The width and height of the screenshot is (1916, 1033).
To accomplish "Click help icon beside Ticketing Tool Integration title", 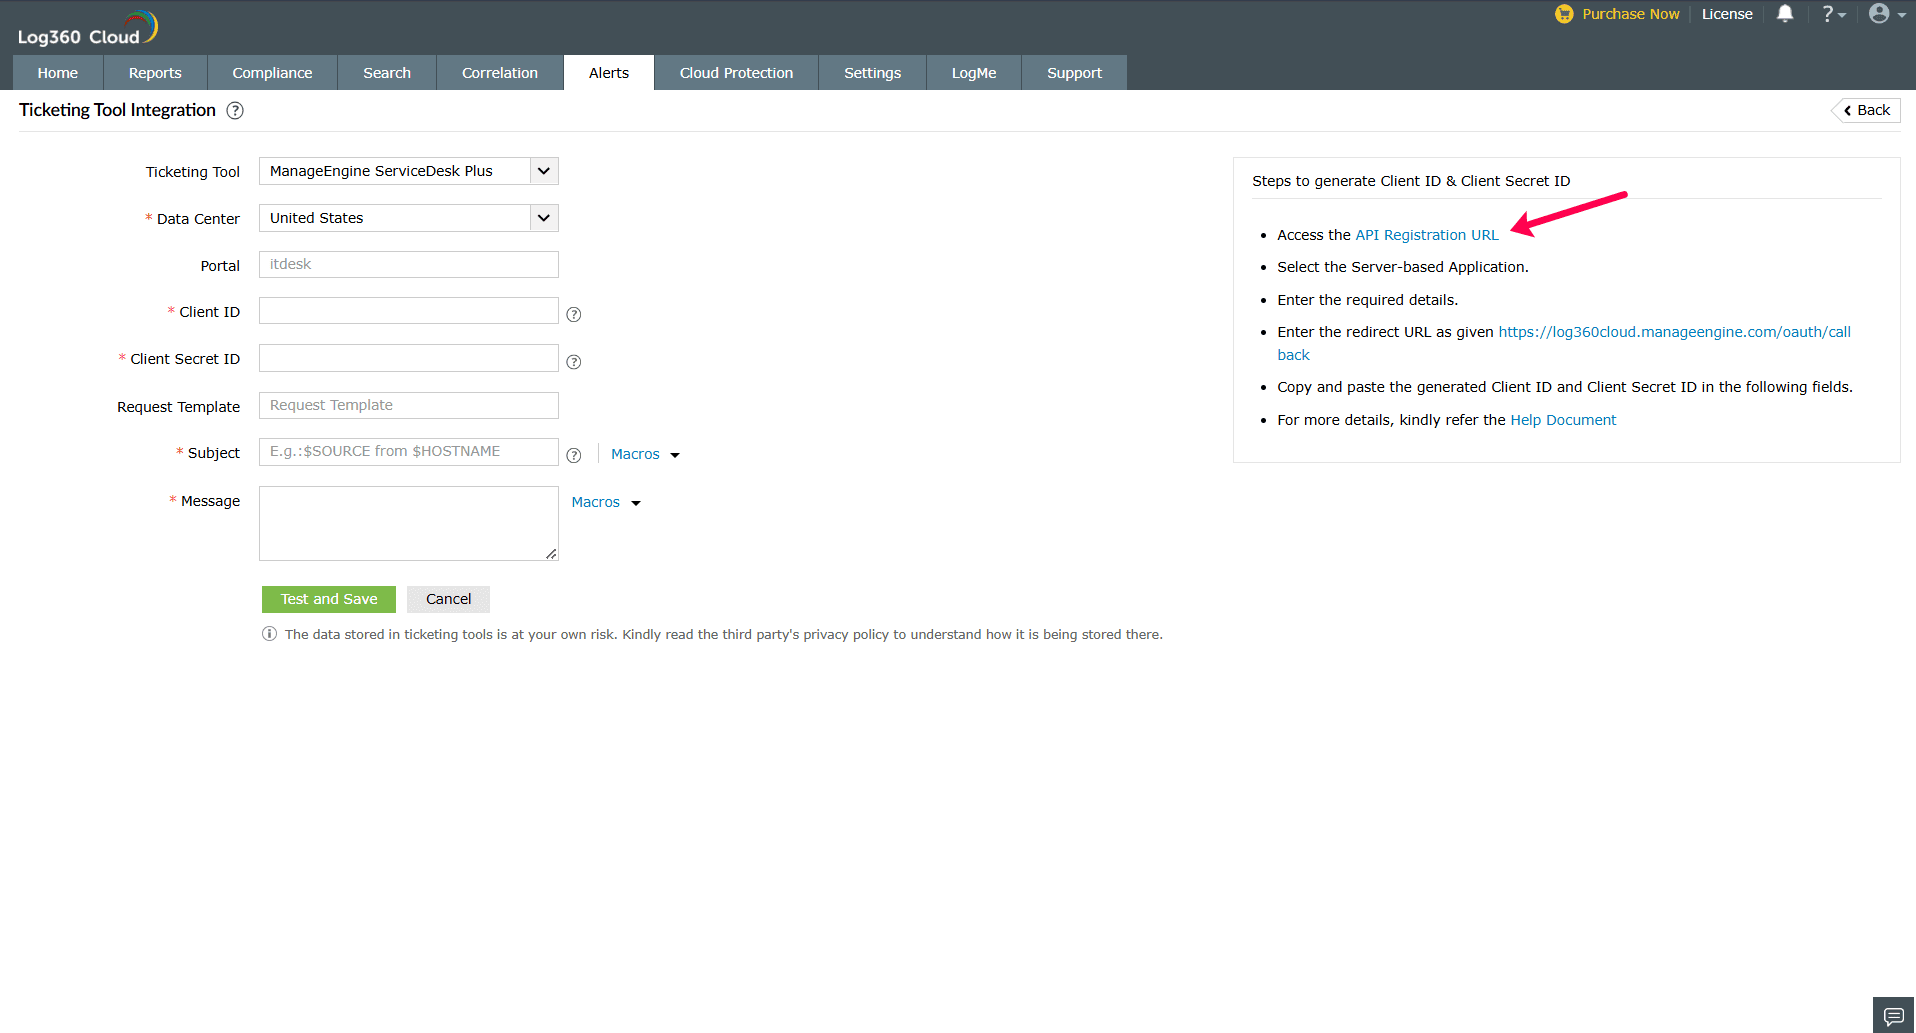I will (x=235, y=111).
